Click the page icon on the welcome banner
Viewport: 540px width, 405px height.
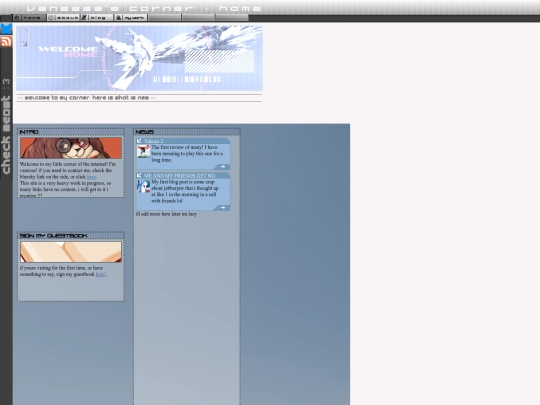coord(24,37)
